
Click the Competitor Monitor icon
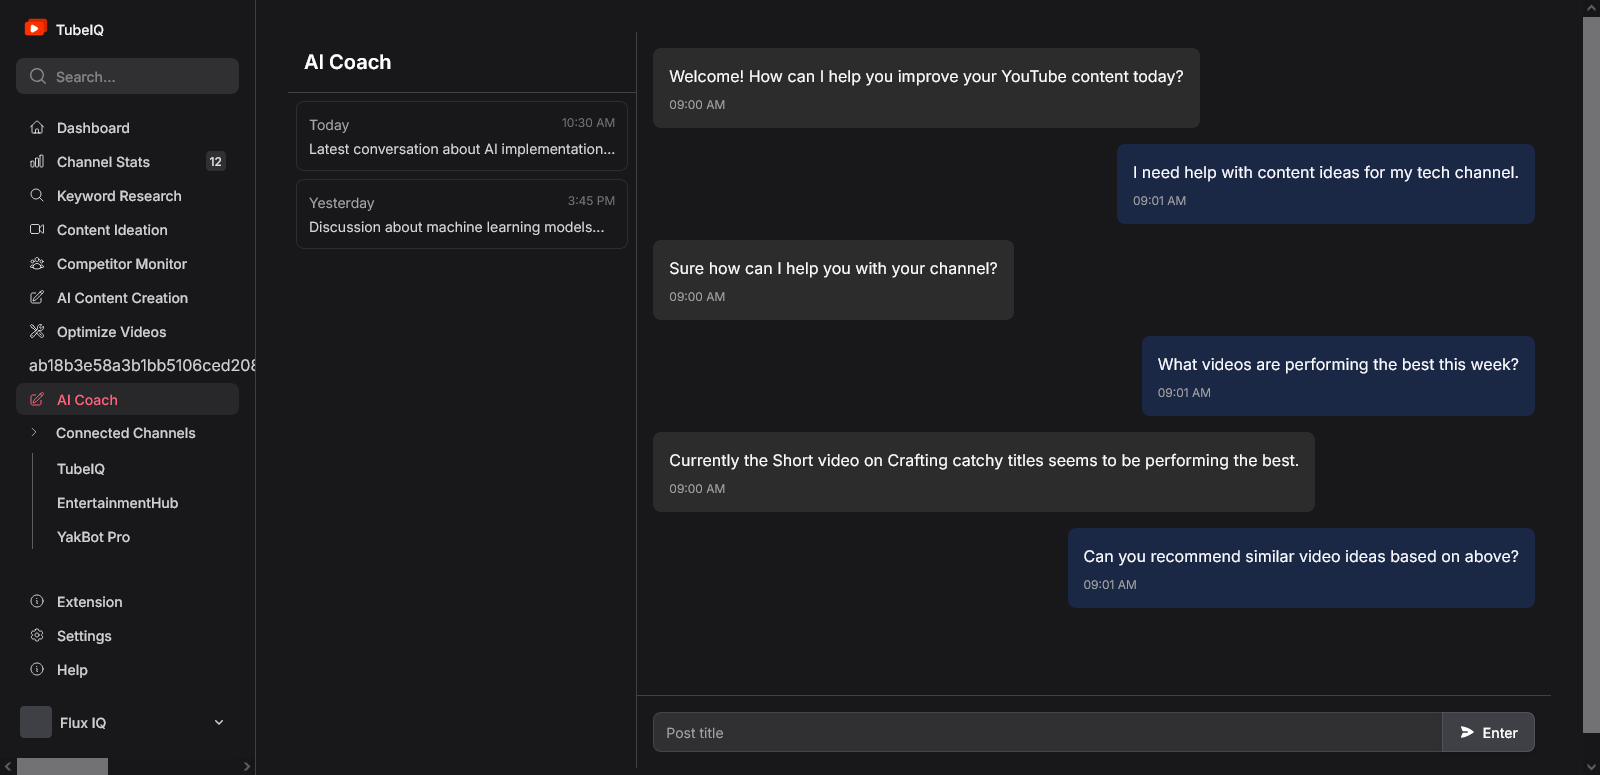(x=37, y=263)
